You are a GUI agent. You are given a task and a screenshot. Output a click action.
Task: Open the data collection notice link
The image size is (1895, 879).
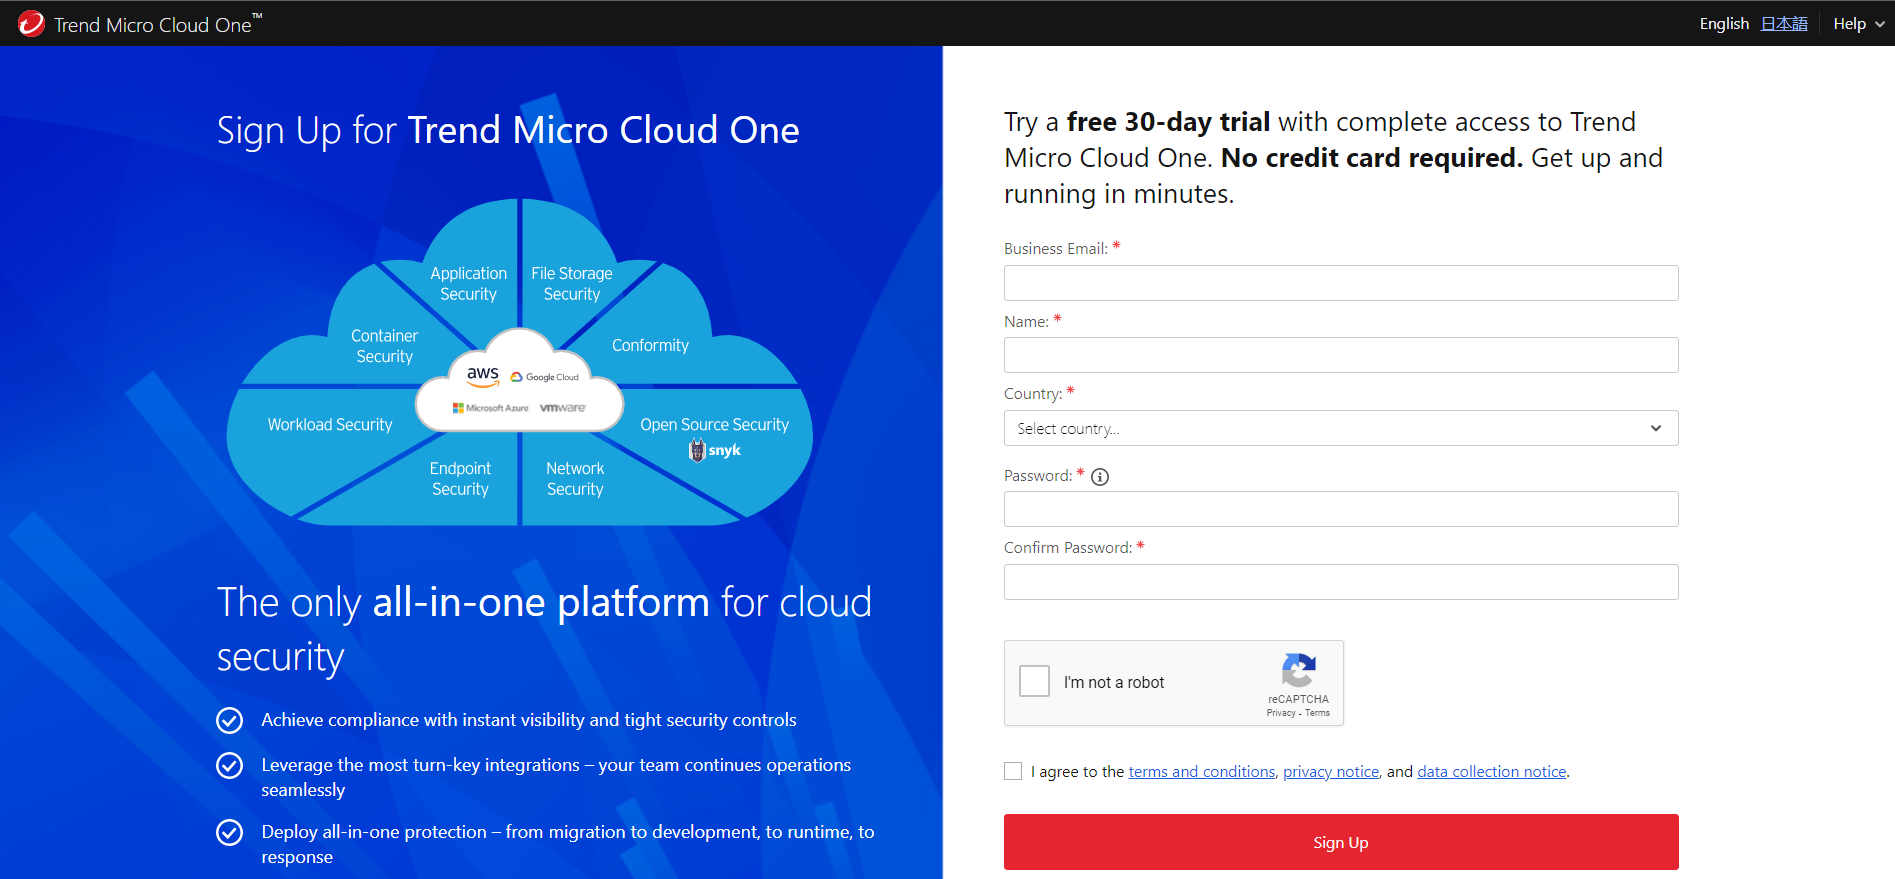click(x=1492, y=772)
